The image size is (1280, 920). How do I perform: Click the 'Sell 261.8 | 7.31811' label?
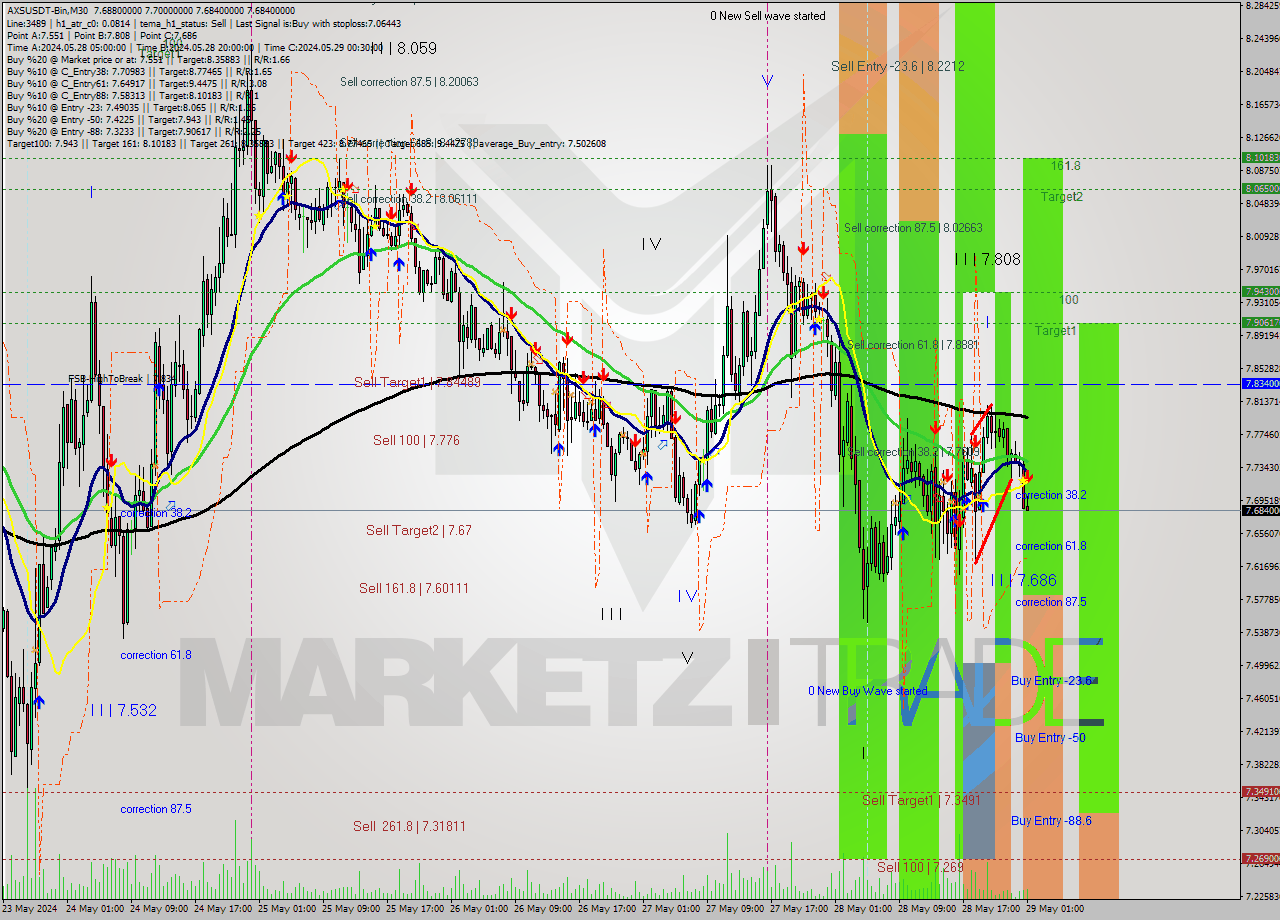[x=409, y=826]
